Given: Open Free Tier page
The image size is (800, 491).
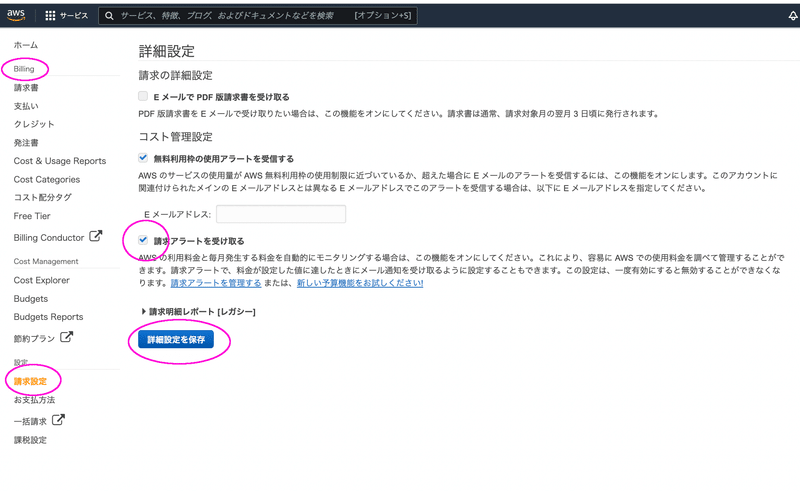Looking at the screenshot, I should (x=32, y=216).
